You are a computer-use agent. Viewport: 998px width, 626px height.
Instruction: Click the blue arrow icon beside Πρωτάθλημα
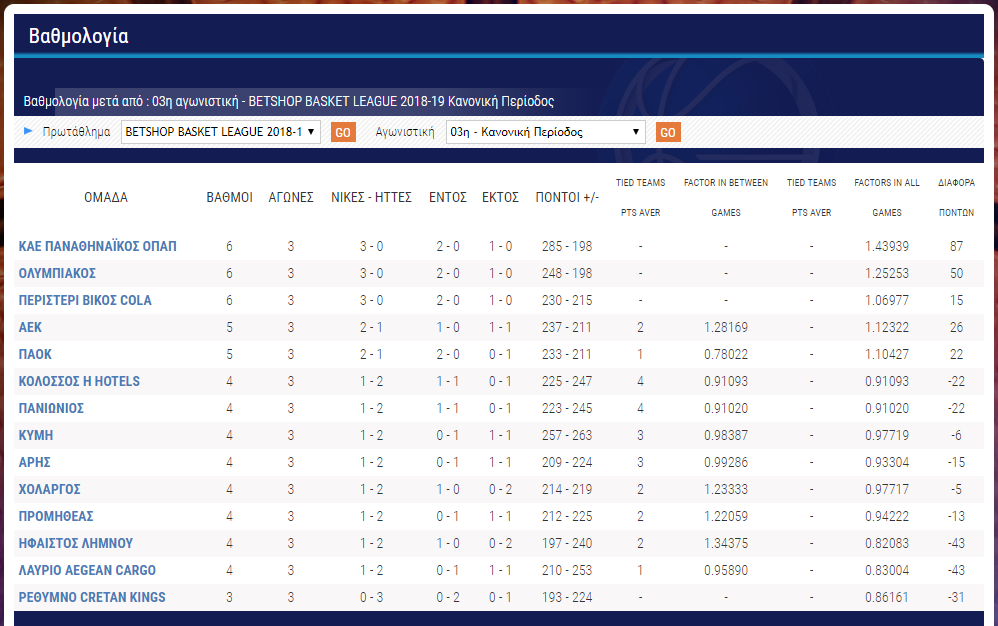(28, 131)
